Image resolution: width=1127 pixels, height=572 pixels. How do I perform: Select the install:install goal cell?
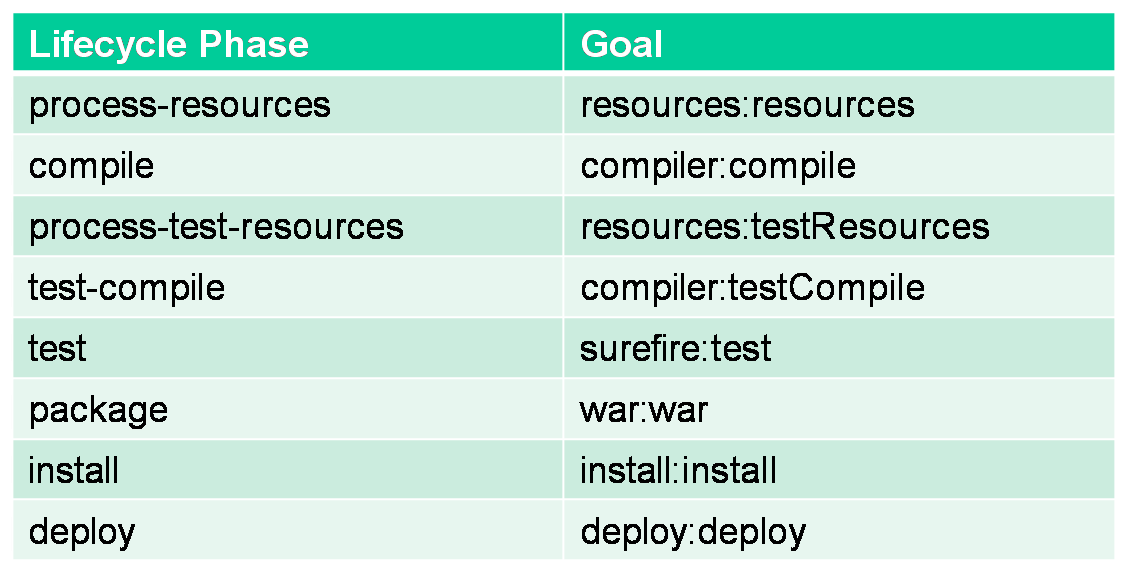click(x=679, y=470)
